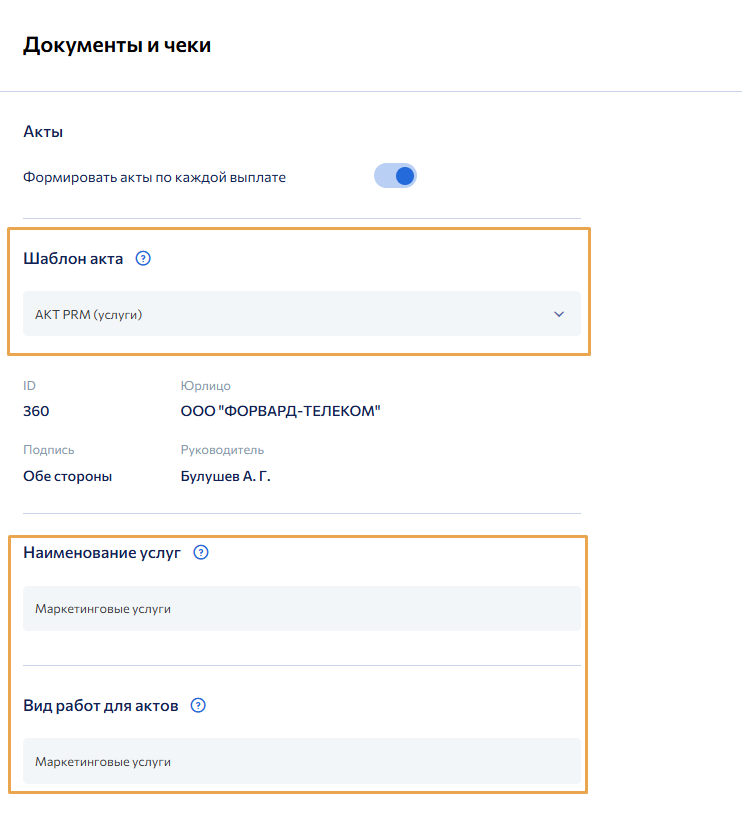The width and height of the screenshot is (742, 827).
Task: Click the Наименование услуг label text
Action: pyautogui.click(x=101, y=552)
